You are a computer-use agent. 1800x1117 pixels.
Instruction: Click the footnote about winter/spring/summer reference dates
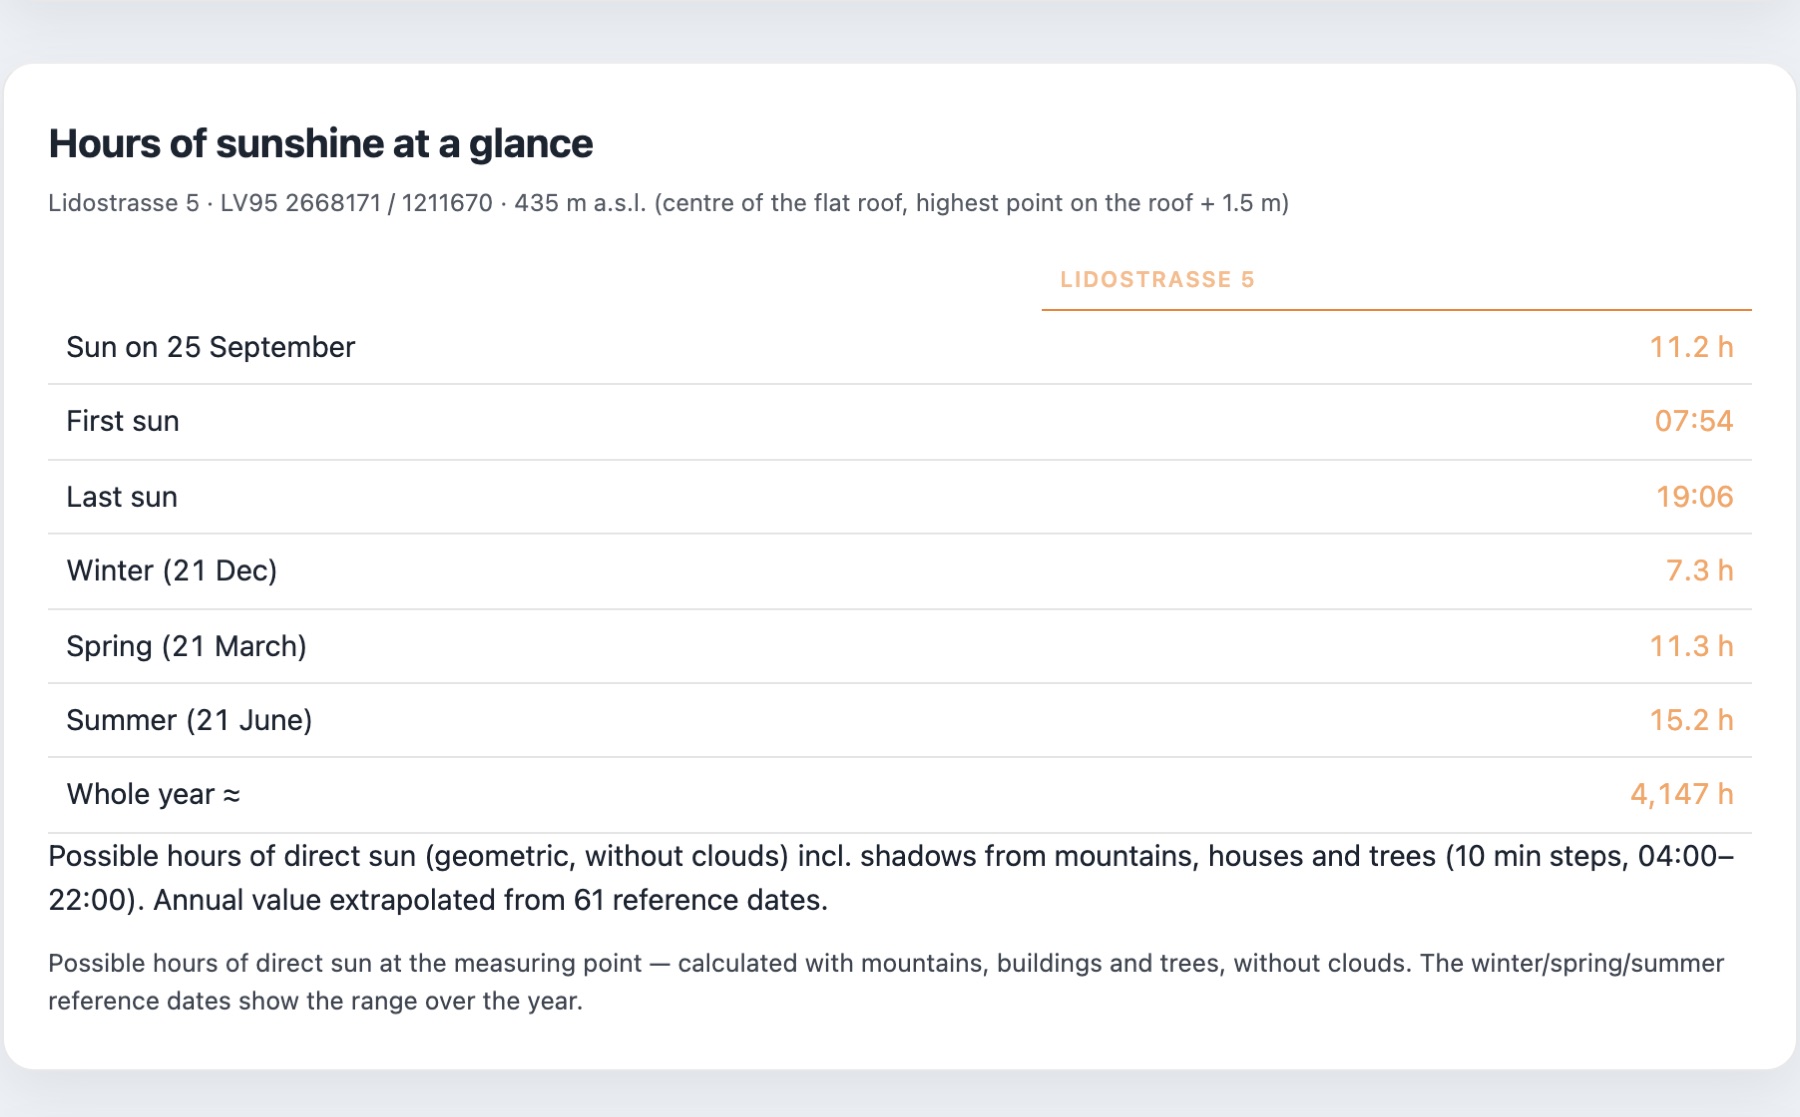coord(886,982)
